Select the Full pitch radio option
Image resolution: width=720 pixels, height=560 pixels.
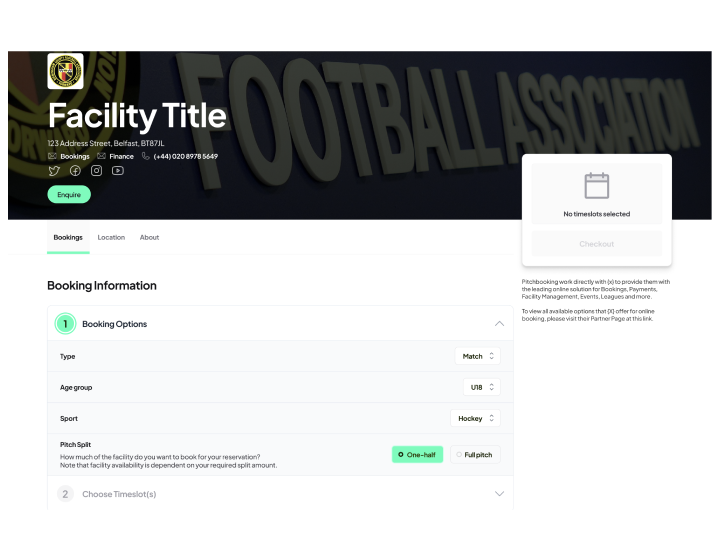(x=475, y=454)
